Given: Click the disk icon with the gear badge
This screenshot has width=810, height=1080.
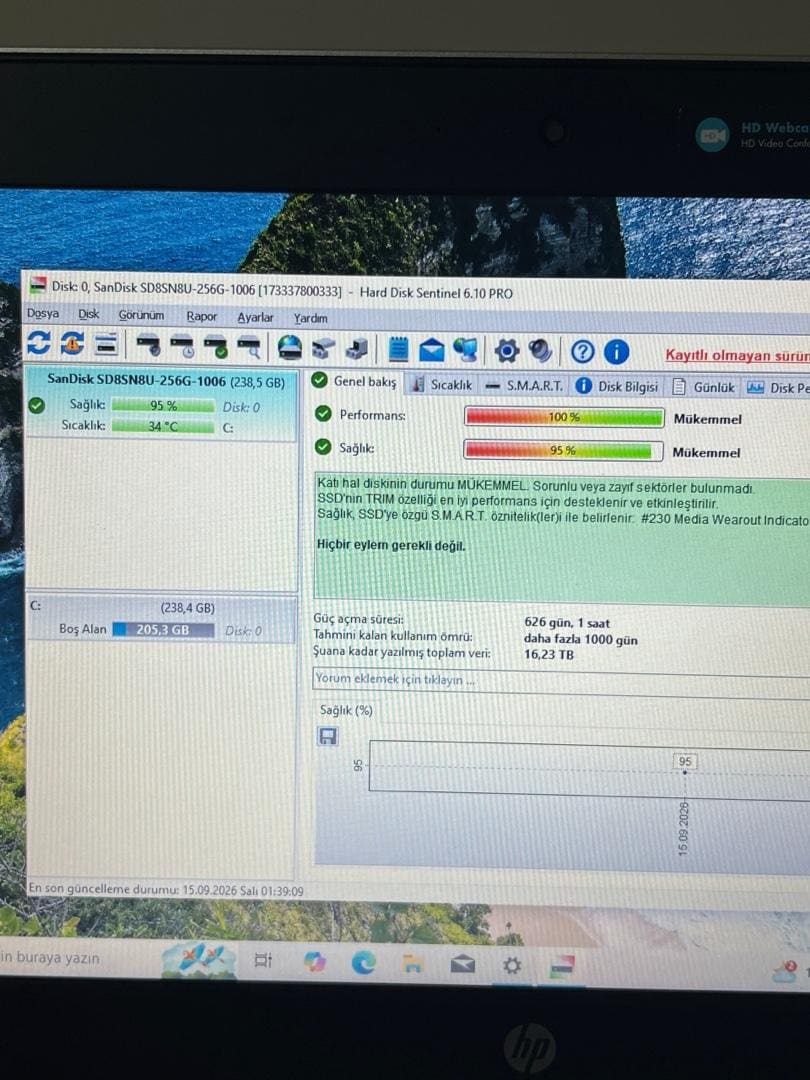Looking at the screenshot, I should click(x=148, y=345).
